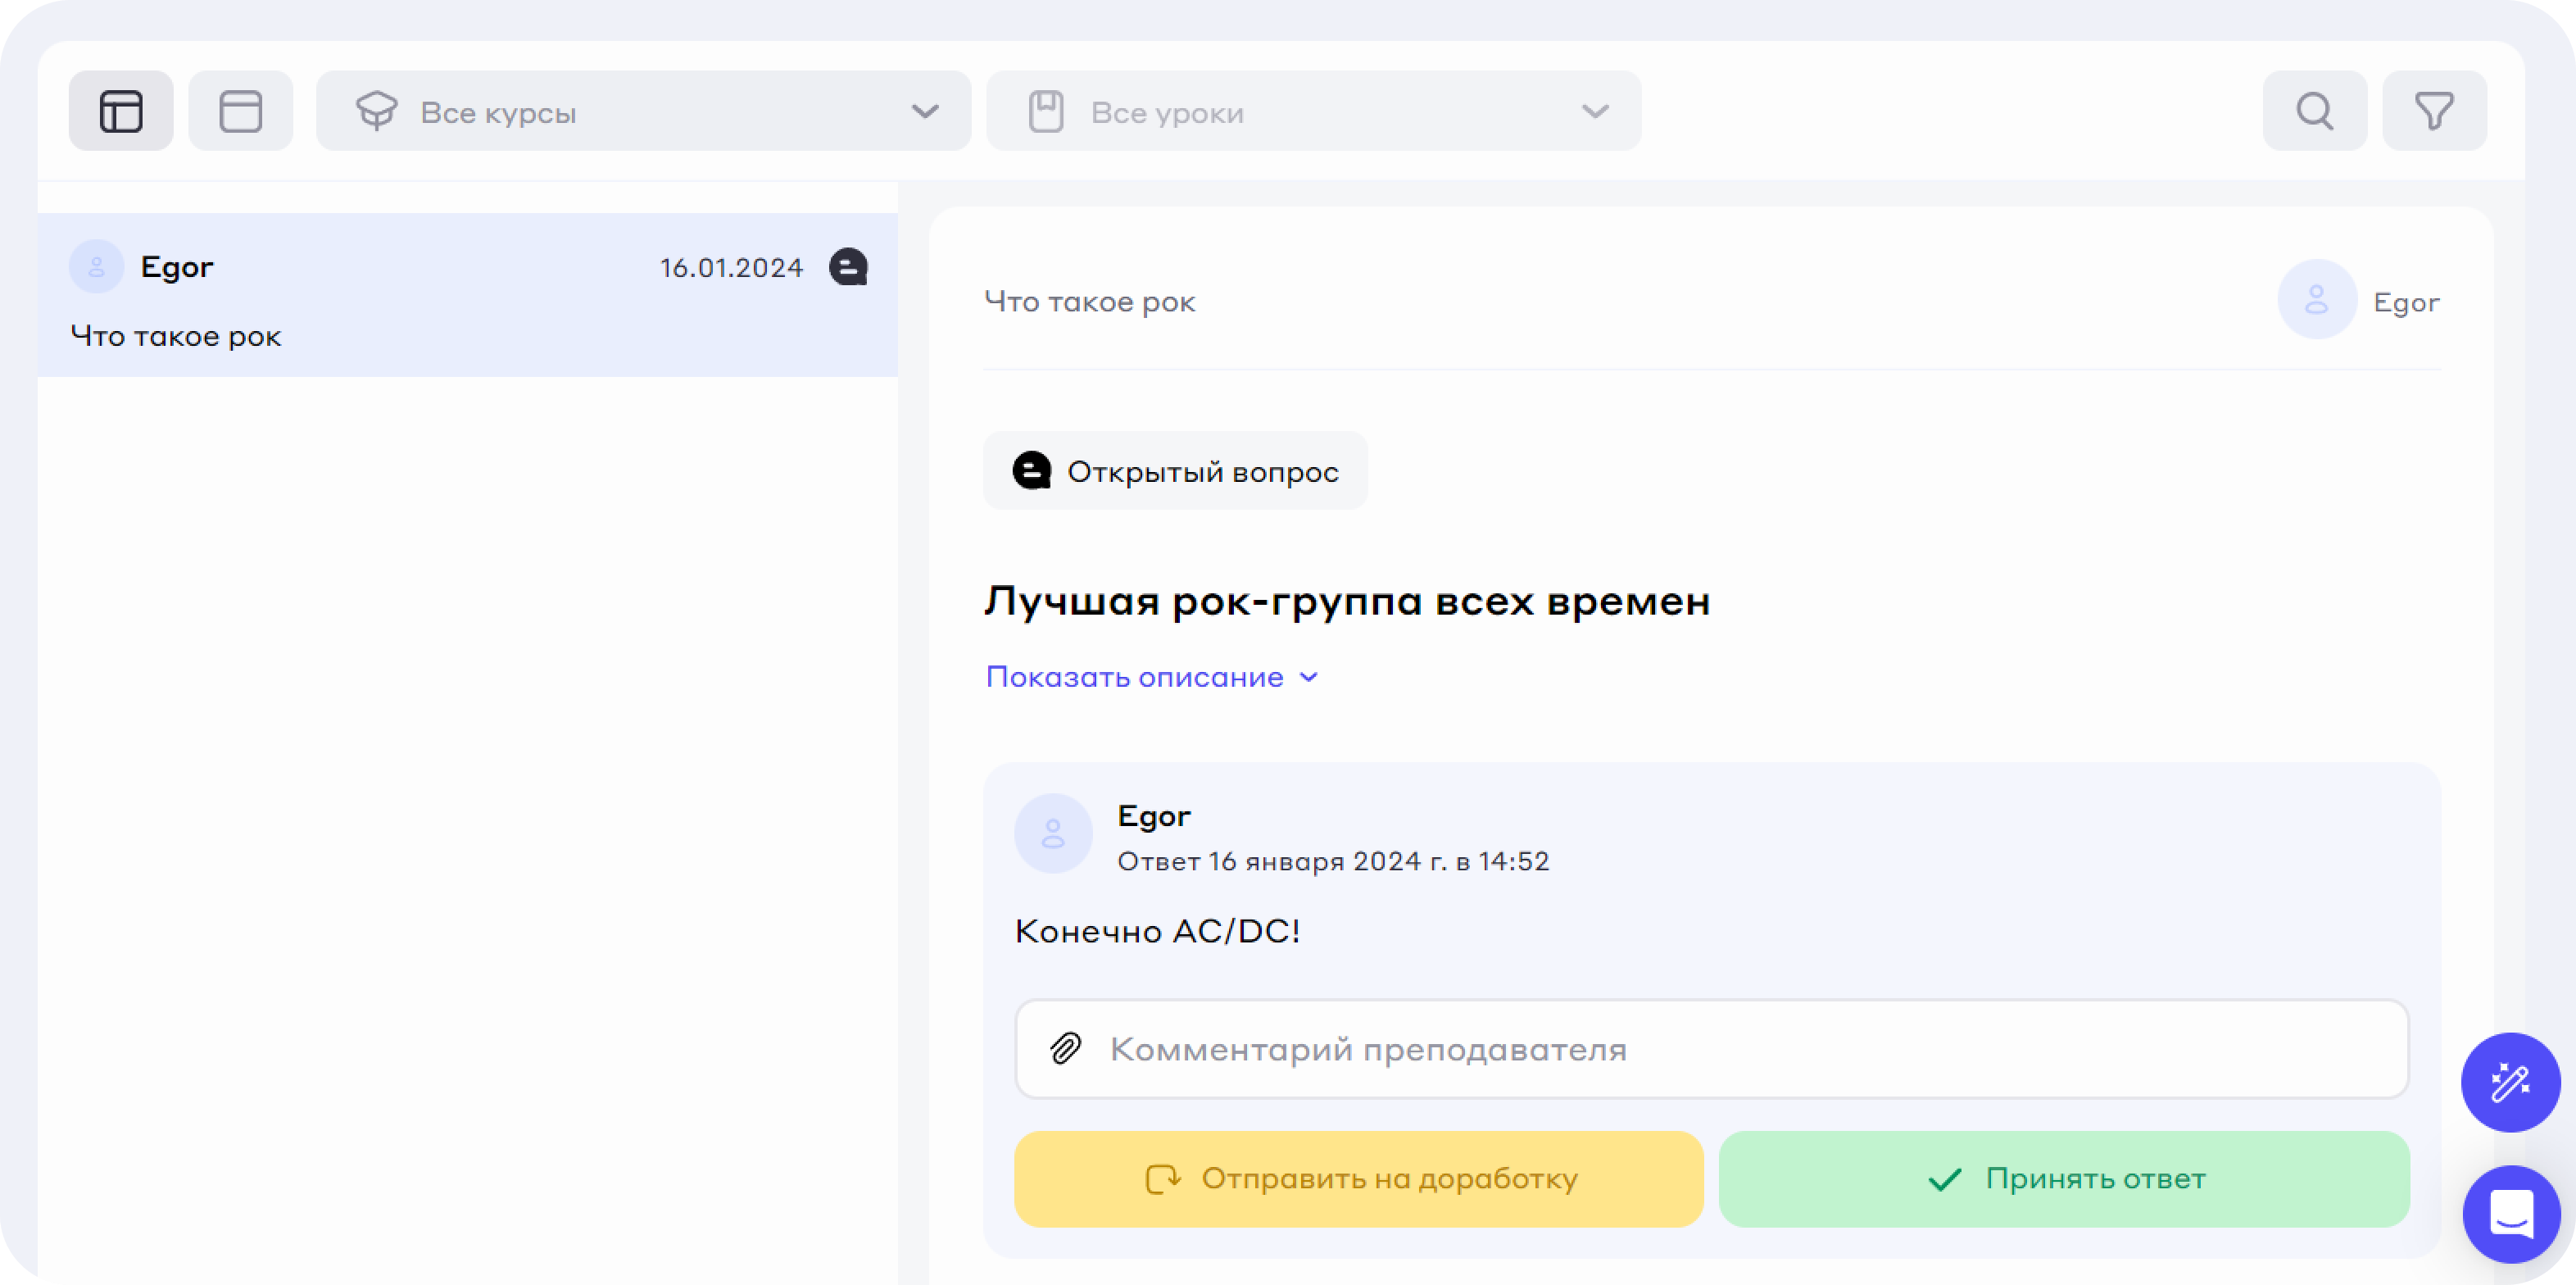The width and height of the screenshot is (2576, 1285).
Task: Open the 'Все курсы' courses dropdown
Action: tap(643, 111)
